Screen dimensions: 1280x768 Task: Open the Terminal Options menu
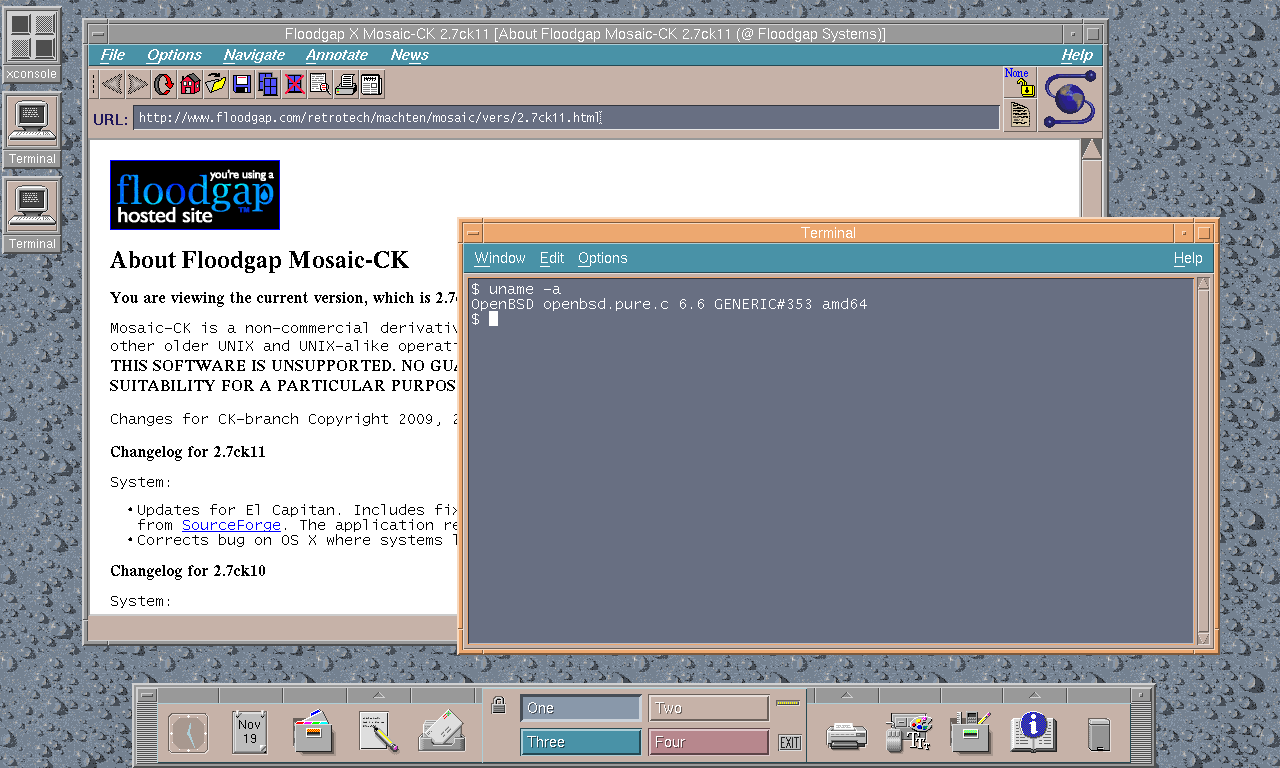603,258
